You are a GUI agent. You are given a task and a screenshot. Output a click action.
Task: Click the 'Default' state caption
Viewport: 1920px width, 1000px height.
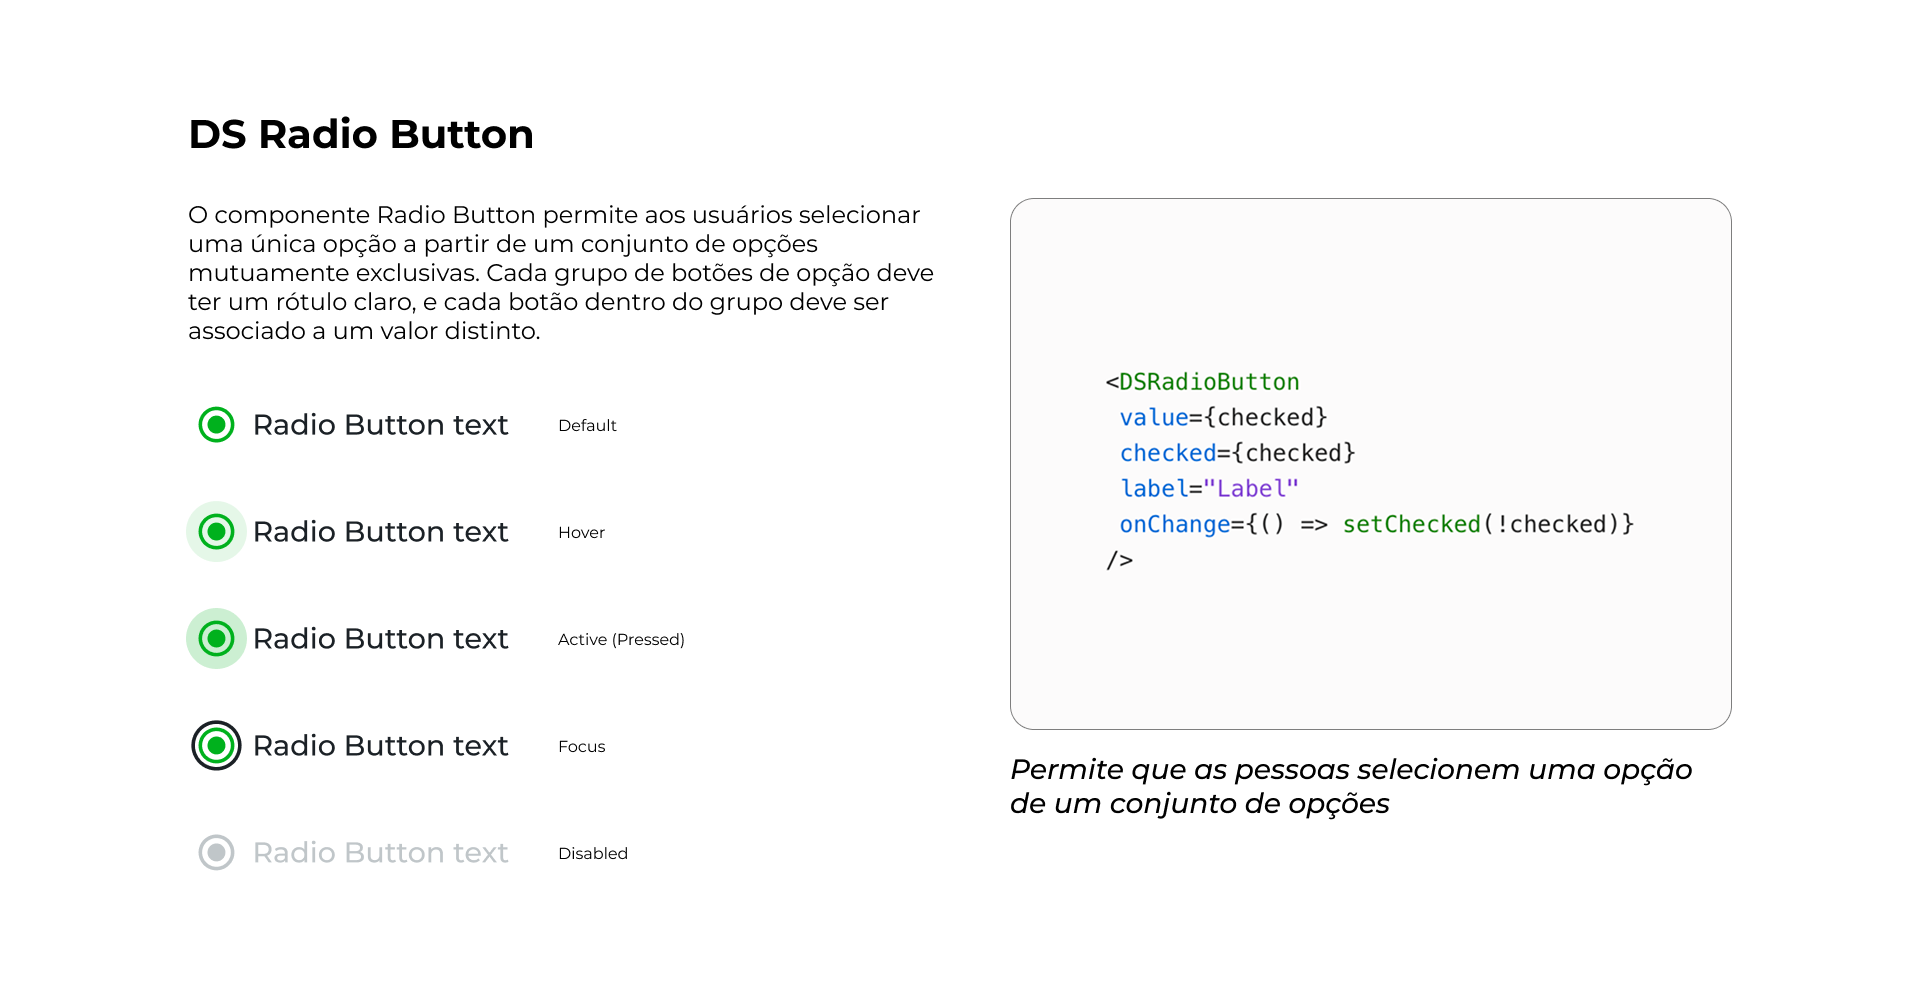587,426
